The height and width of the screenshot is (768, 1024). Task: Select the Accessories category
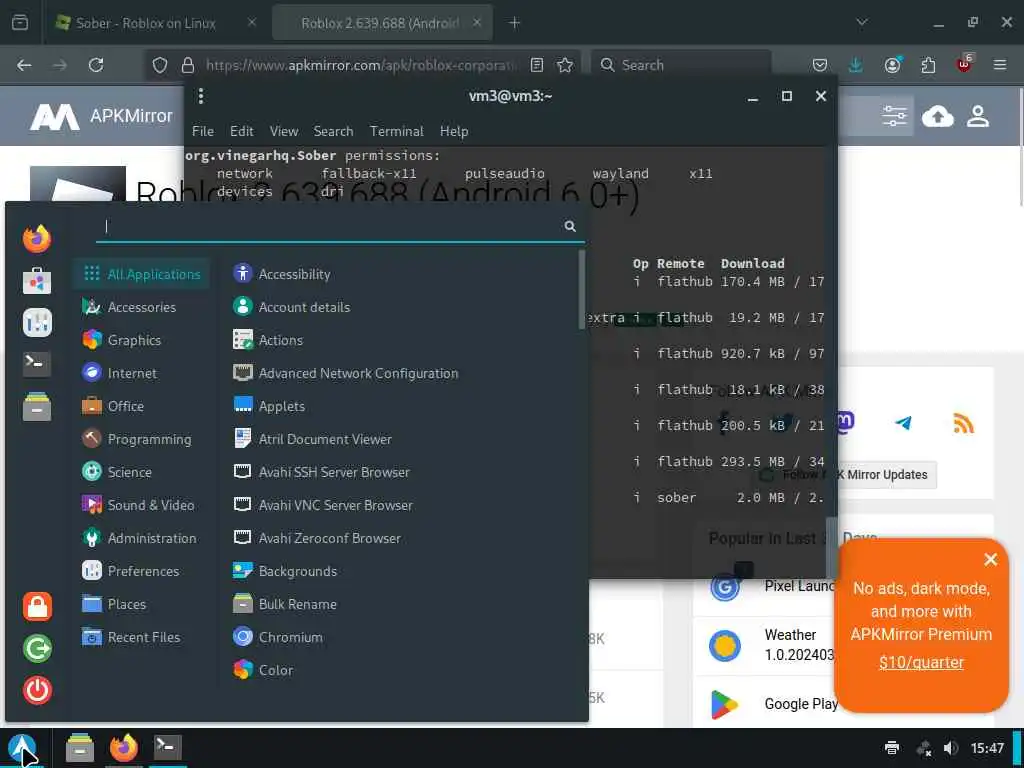(x=142, y=307)
